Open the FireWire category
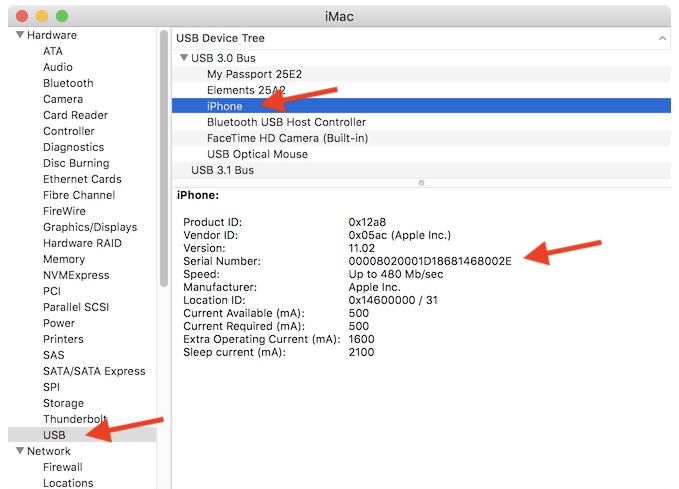The width and height of the screenshot is (679, 489). 64,211
